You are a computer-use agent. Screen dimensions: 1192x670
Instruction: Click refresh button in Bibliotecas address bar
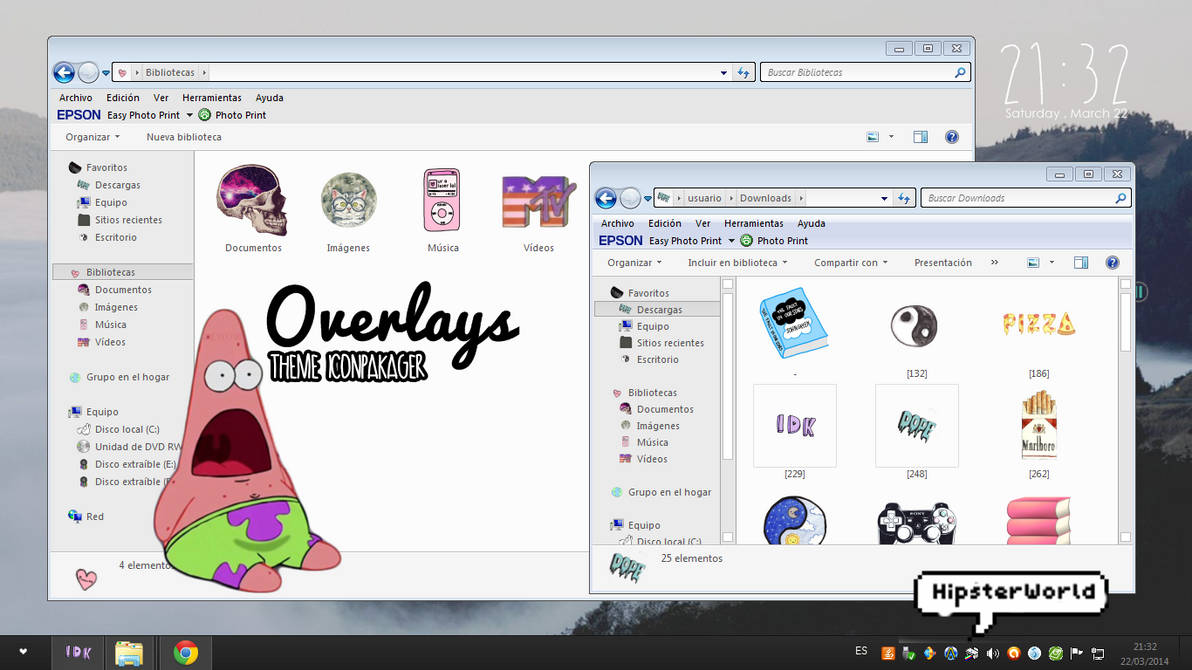click(x=743, y=72)
